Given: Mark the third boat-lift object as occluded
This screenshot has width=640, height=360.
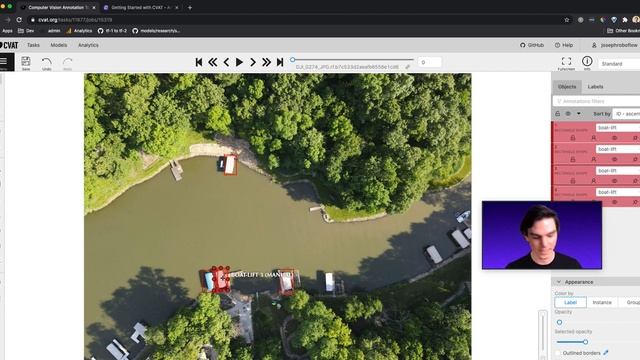Looking at the screenshot, I should coord(593,181).
